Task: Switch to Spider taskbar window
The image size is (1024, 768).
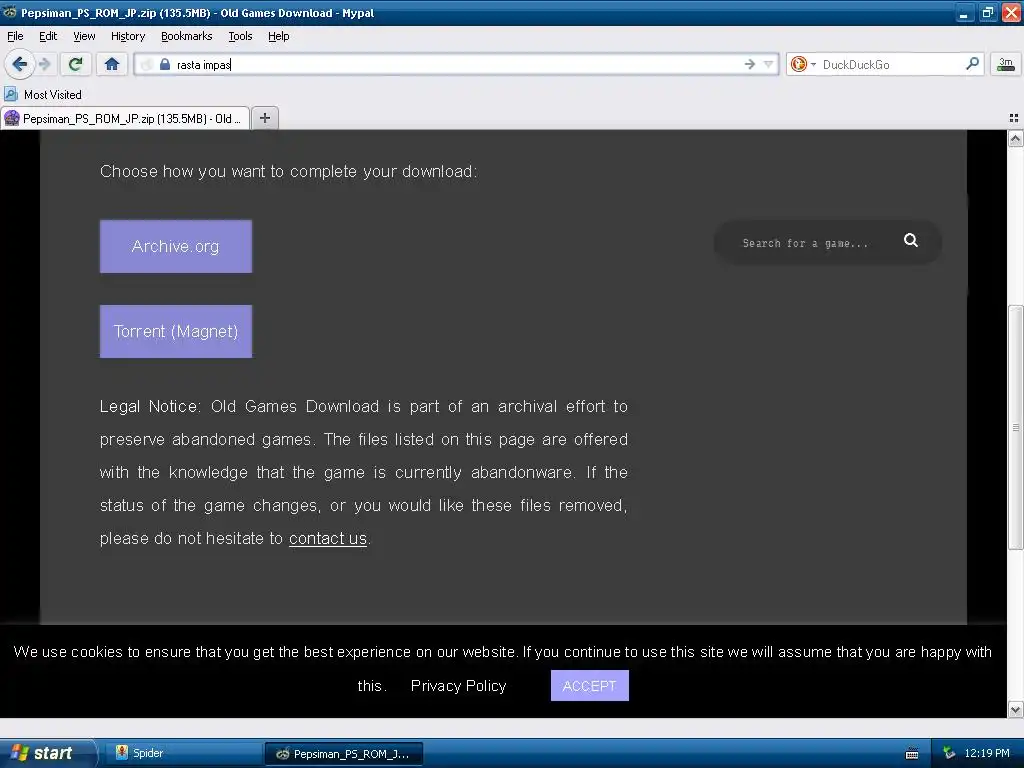Action: [x=183, y=753]
